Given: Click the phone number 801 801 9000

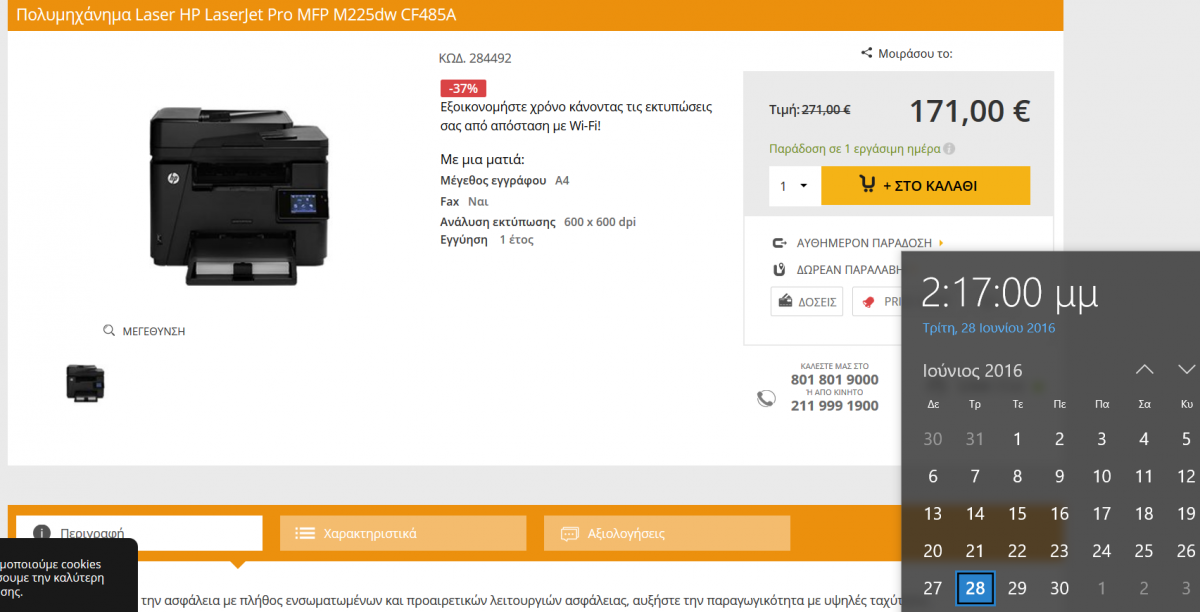Looking at the screenshot, I should coord(834,380).
